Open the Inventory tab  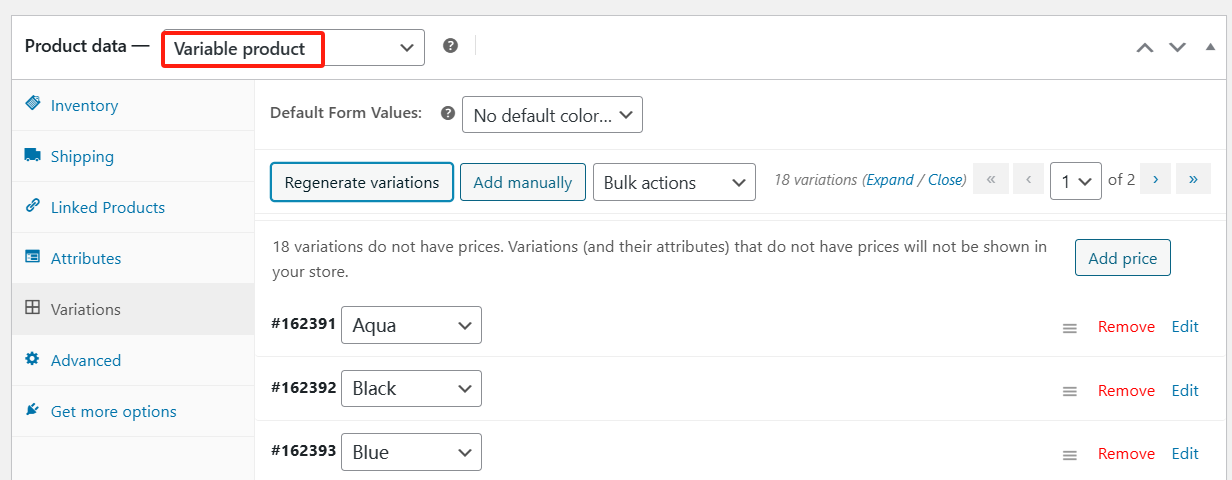(x=84, y=106)
